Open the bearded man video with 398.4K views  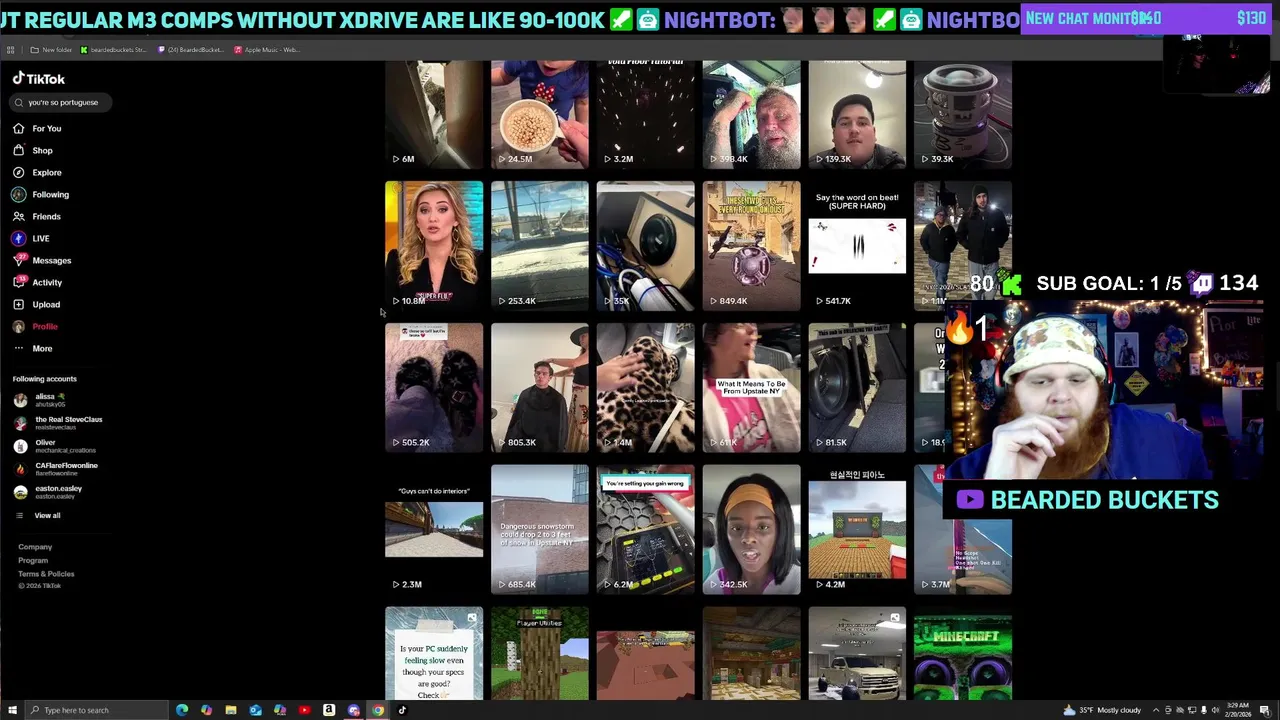tap(751, 114)
